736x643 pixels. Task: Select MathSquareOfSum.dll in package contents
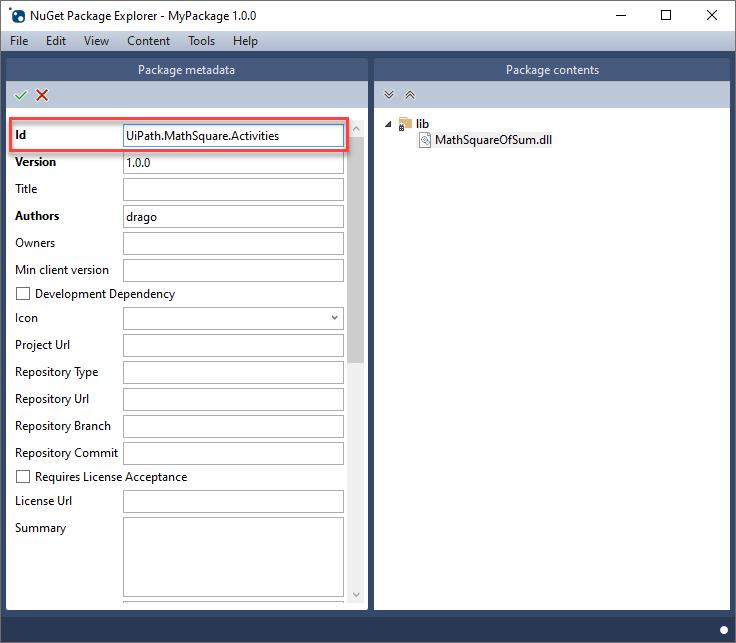click(493, 140)
